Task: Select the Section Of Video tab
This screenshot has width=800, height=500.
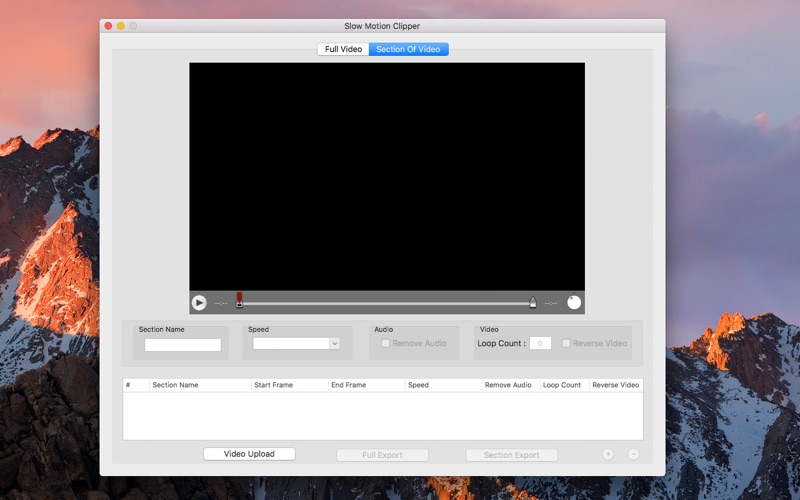Action: pos(408,49)
